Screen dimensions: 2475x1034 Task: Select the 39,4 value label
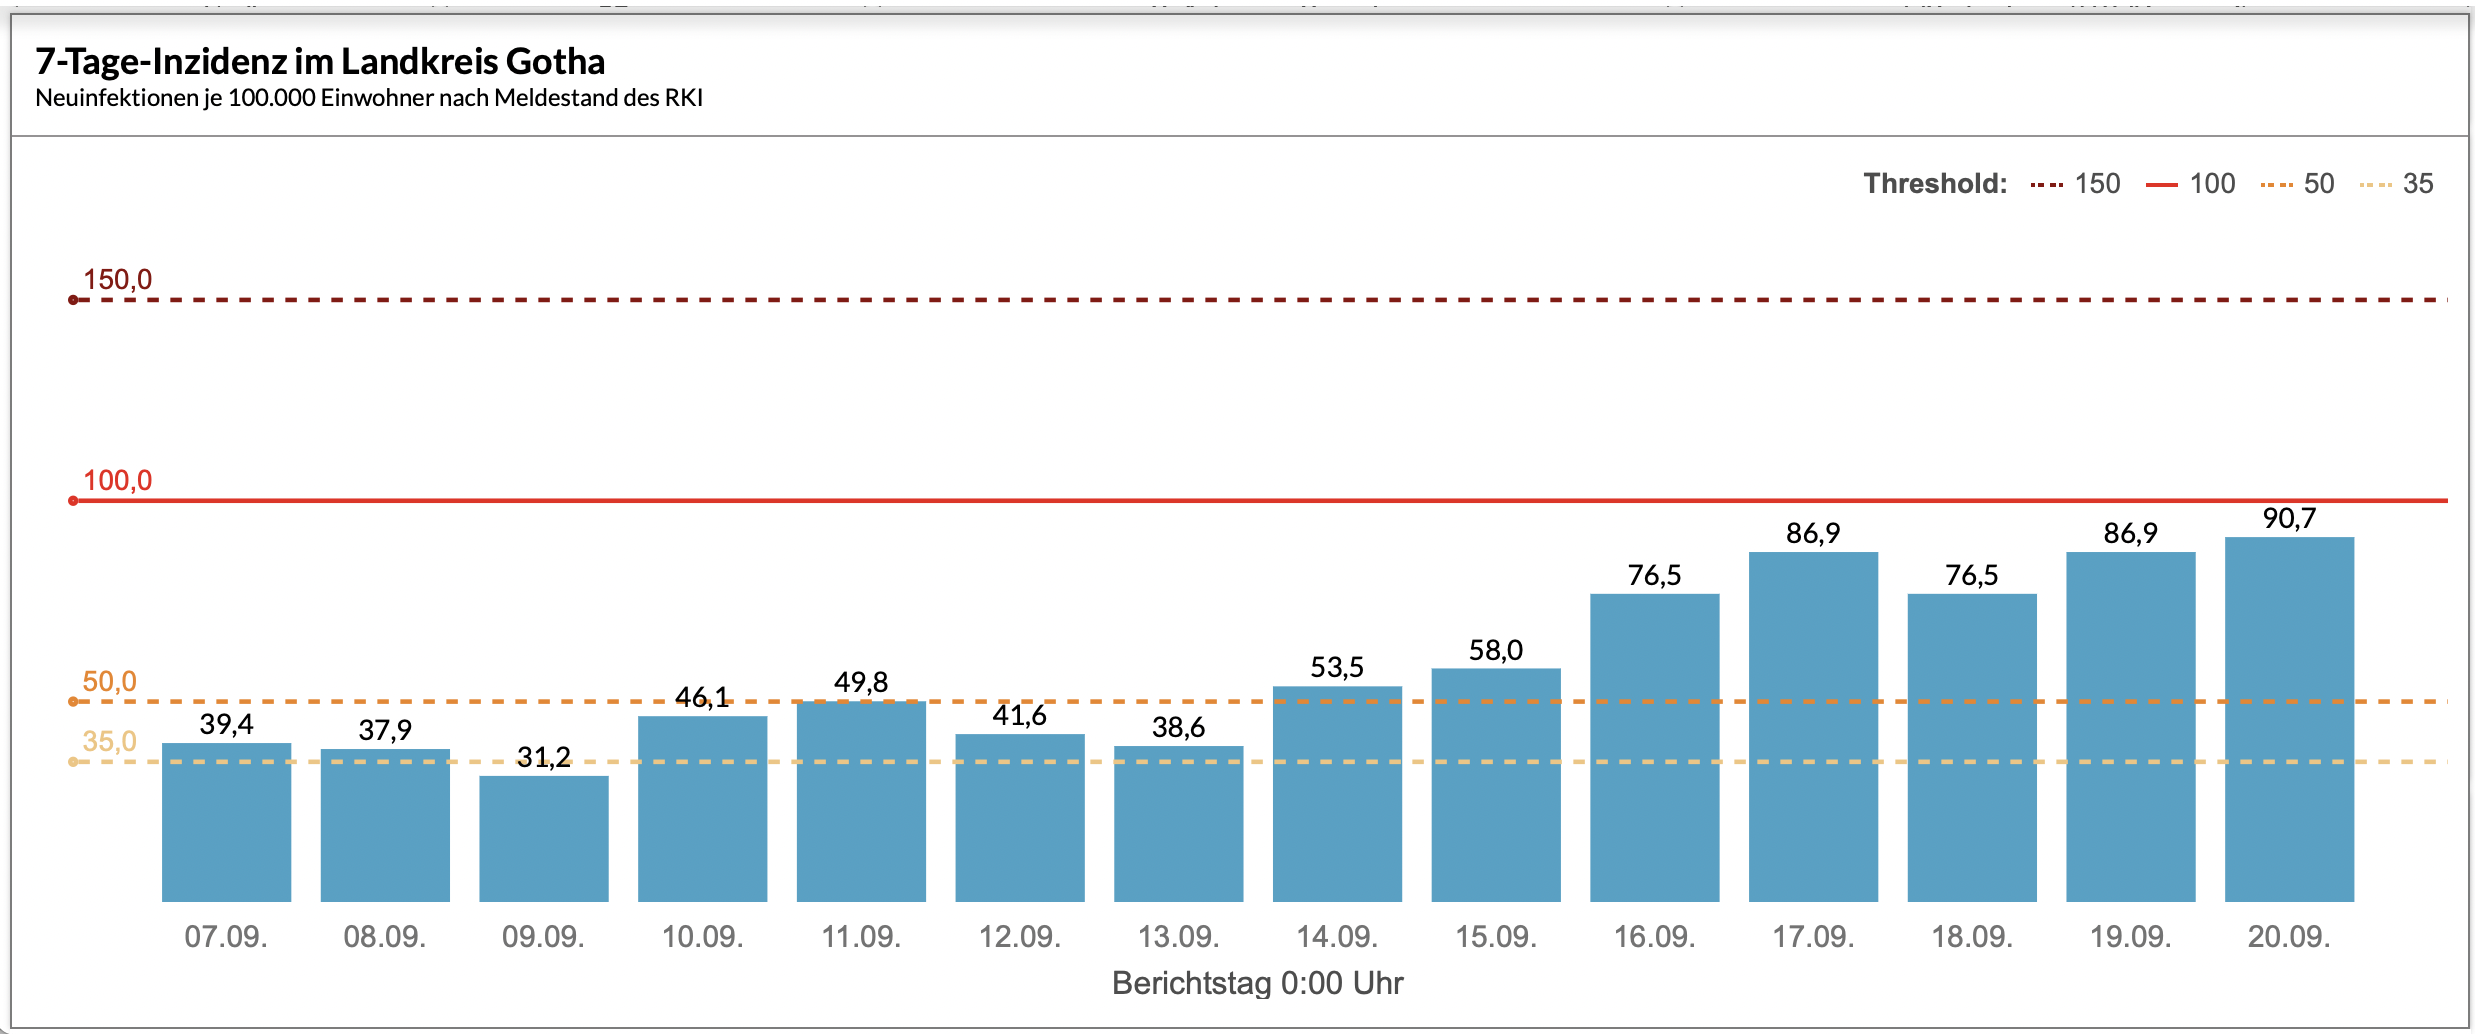(x=226, y=724)
